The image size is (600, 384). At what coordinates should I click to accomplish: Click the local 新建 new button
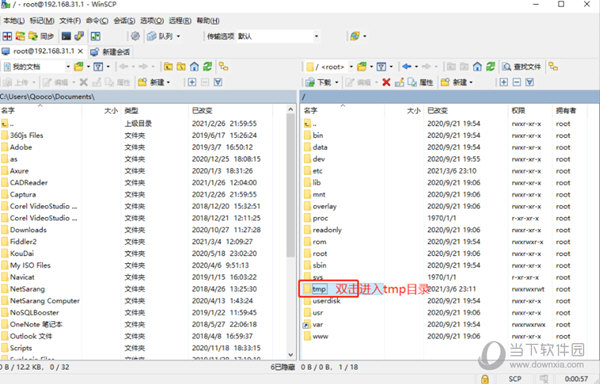tap(154, 82)
